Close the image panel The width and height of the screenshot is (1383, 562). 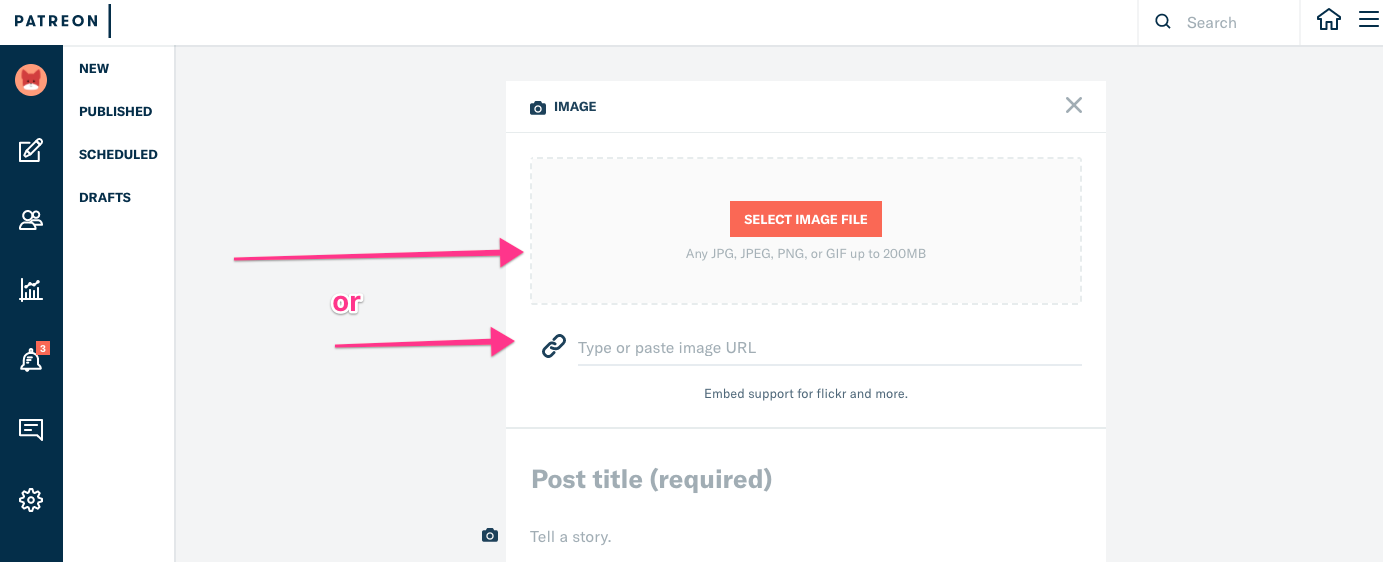(1073, 105)
